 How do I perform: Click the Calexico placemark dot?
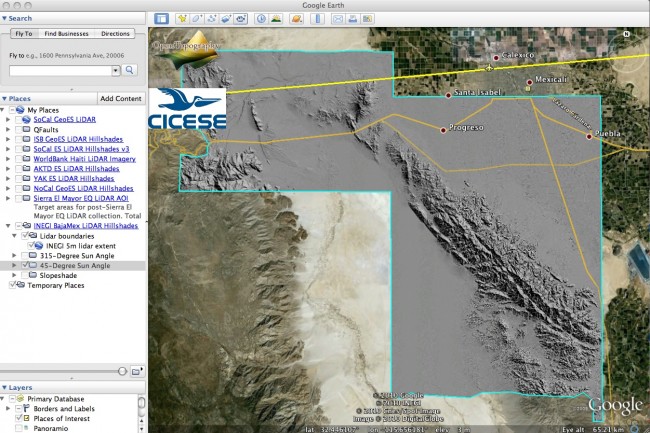coord(496,58)
